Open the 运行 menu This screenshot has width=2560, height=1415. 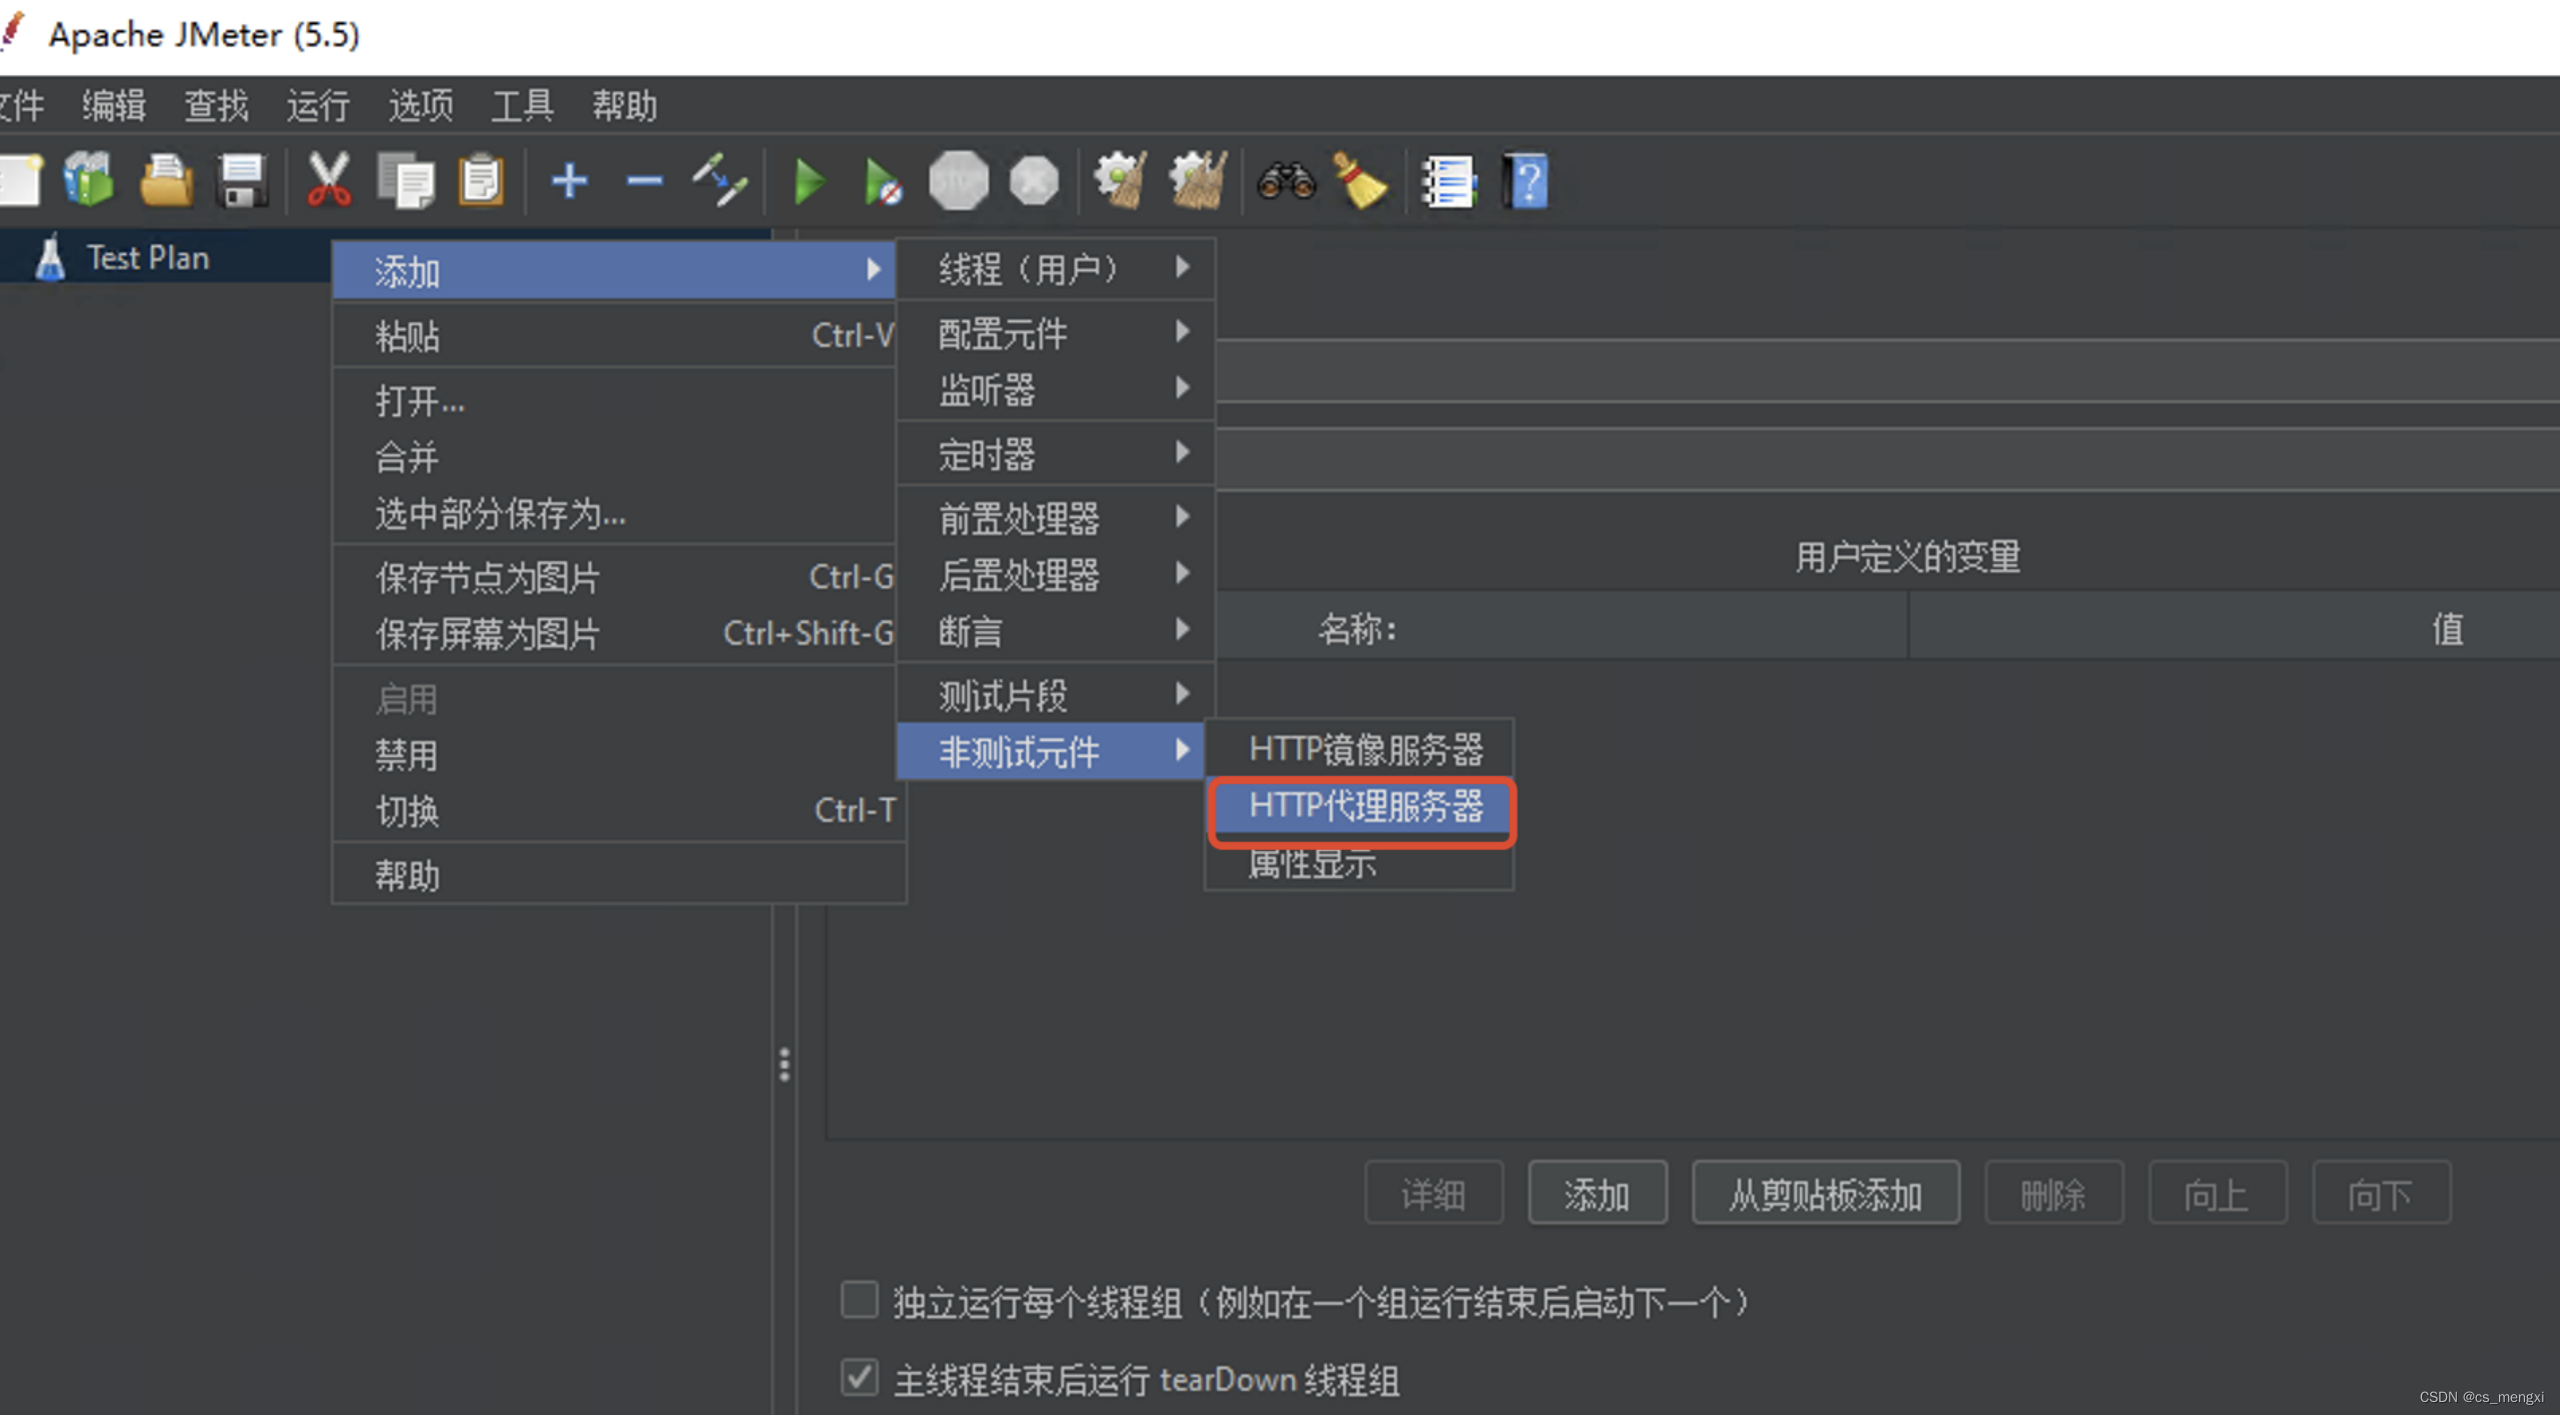318,105
